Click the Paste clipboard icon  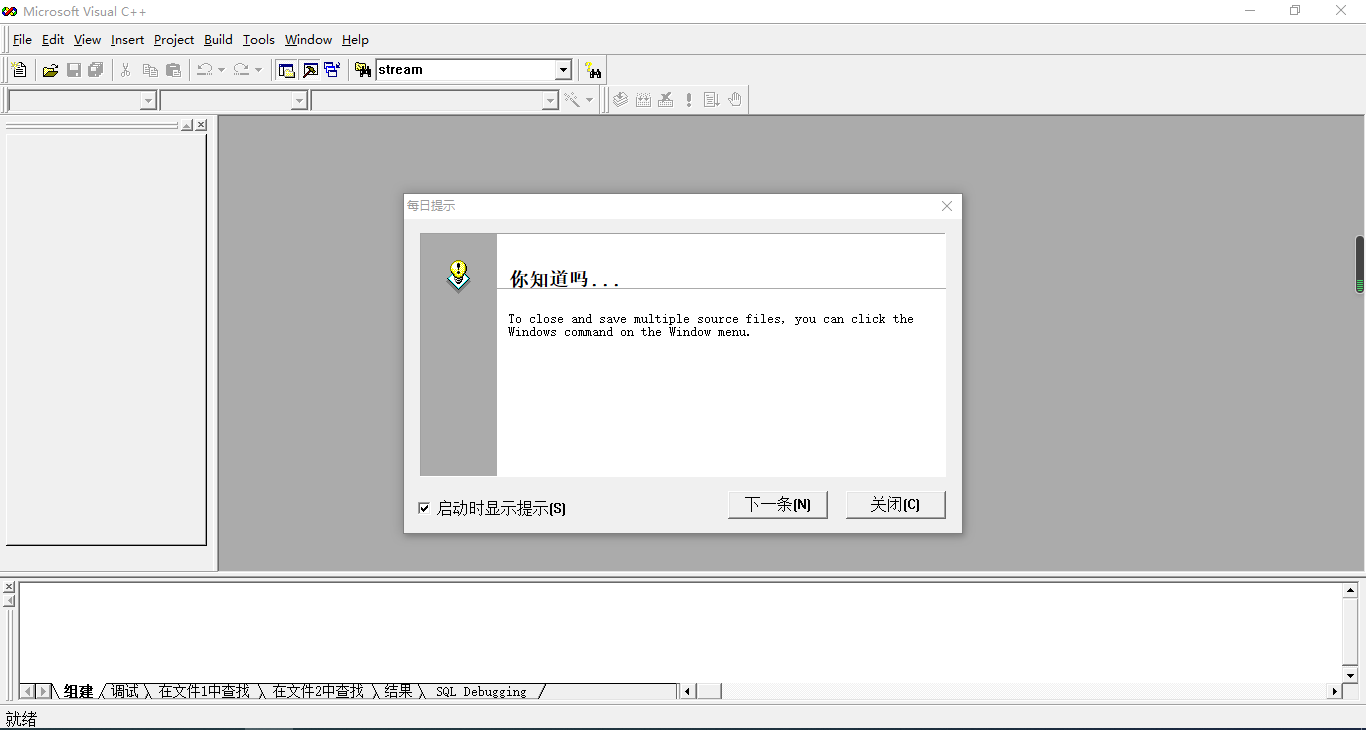pyautogui.click(x=173, y=70)
